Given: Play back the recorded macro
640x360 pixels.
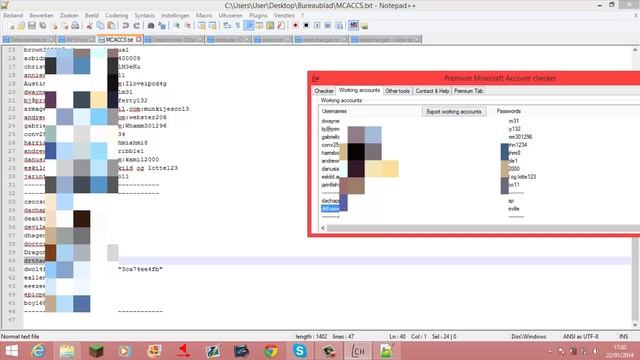Looking at the screenshot, I should coord(317,26).
